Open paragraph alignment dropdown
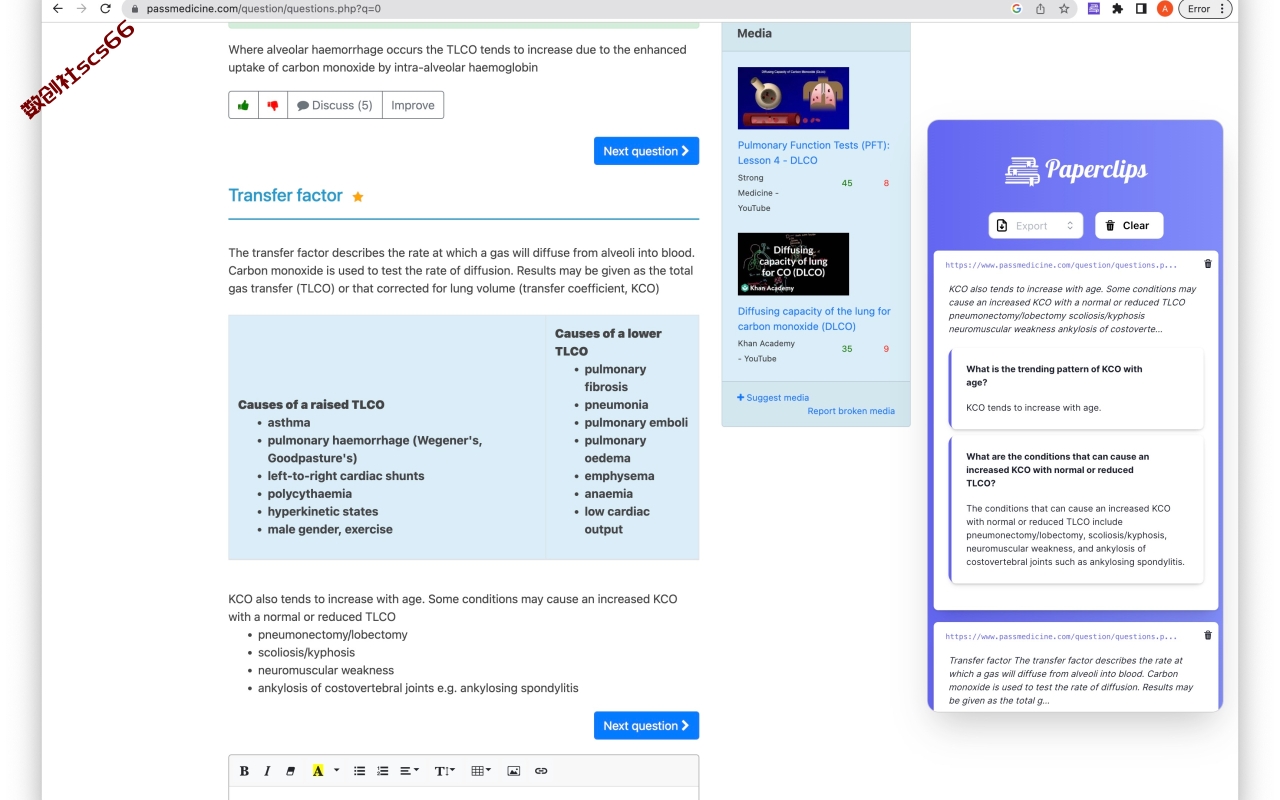Image resolution: width=1280 pixels, height=800 pixels. click(x=409, y=771)
